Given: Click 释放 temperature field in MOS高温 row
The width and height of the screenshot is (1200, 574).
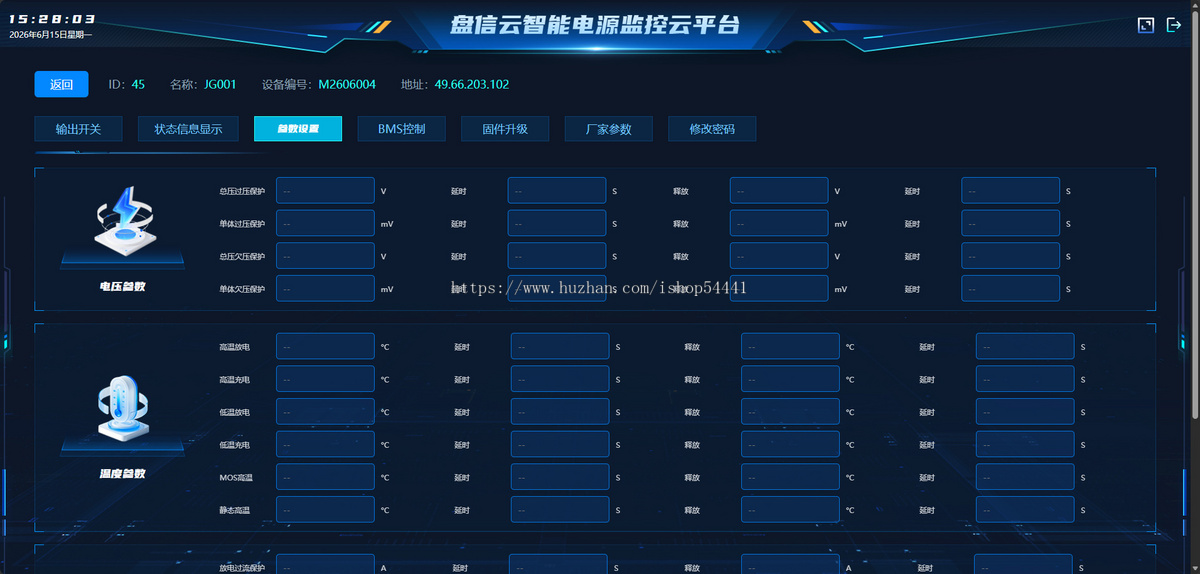Looking at the screenshot, I should (x=790, y=477).
